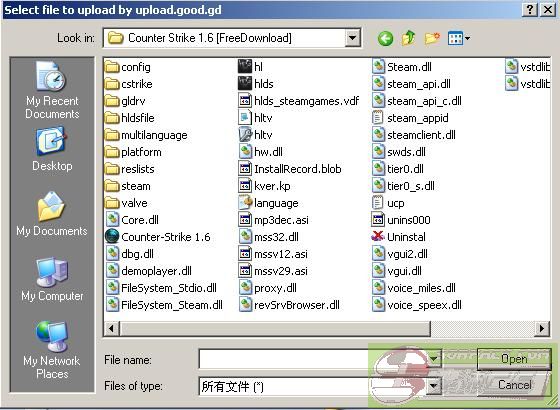Image resolution: width=560 pixels, height=410 pixels.
Task: Go back using the green arrow icon
Action: point(385,38)
